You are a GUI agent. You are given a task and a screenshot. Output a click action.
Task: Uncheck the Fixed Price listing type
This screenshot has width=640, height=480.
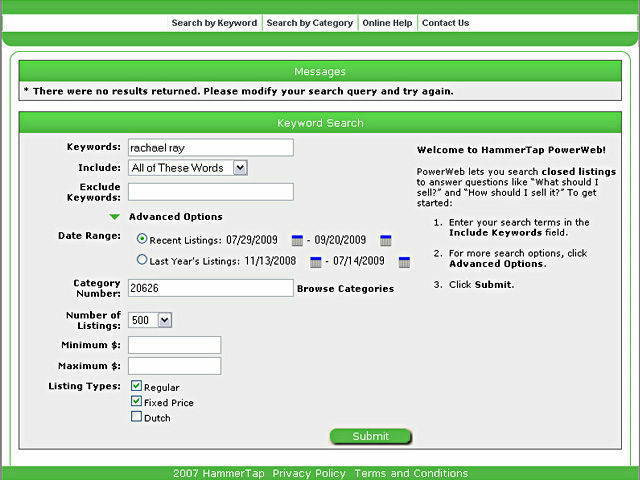pyautogui.click(x=137, y=401)
